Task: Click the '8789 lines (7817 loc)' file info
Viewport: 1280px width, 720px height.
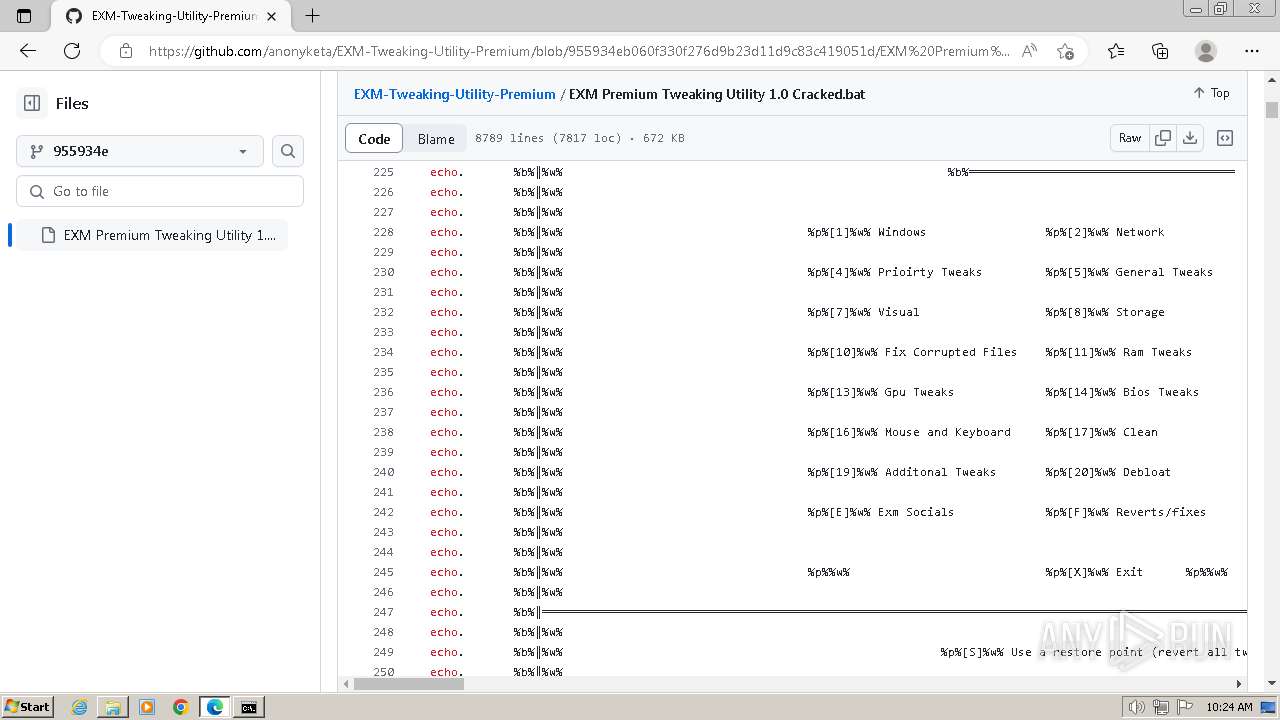Action: (548, 138)
